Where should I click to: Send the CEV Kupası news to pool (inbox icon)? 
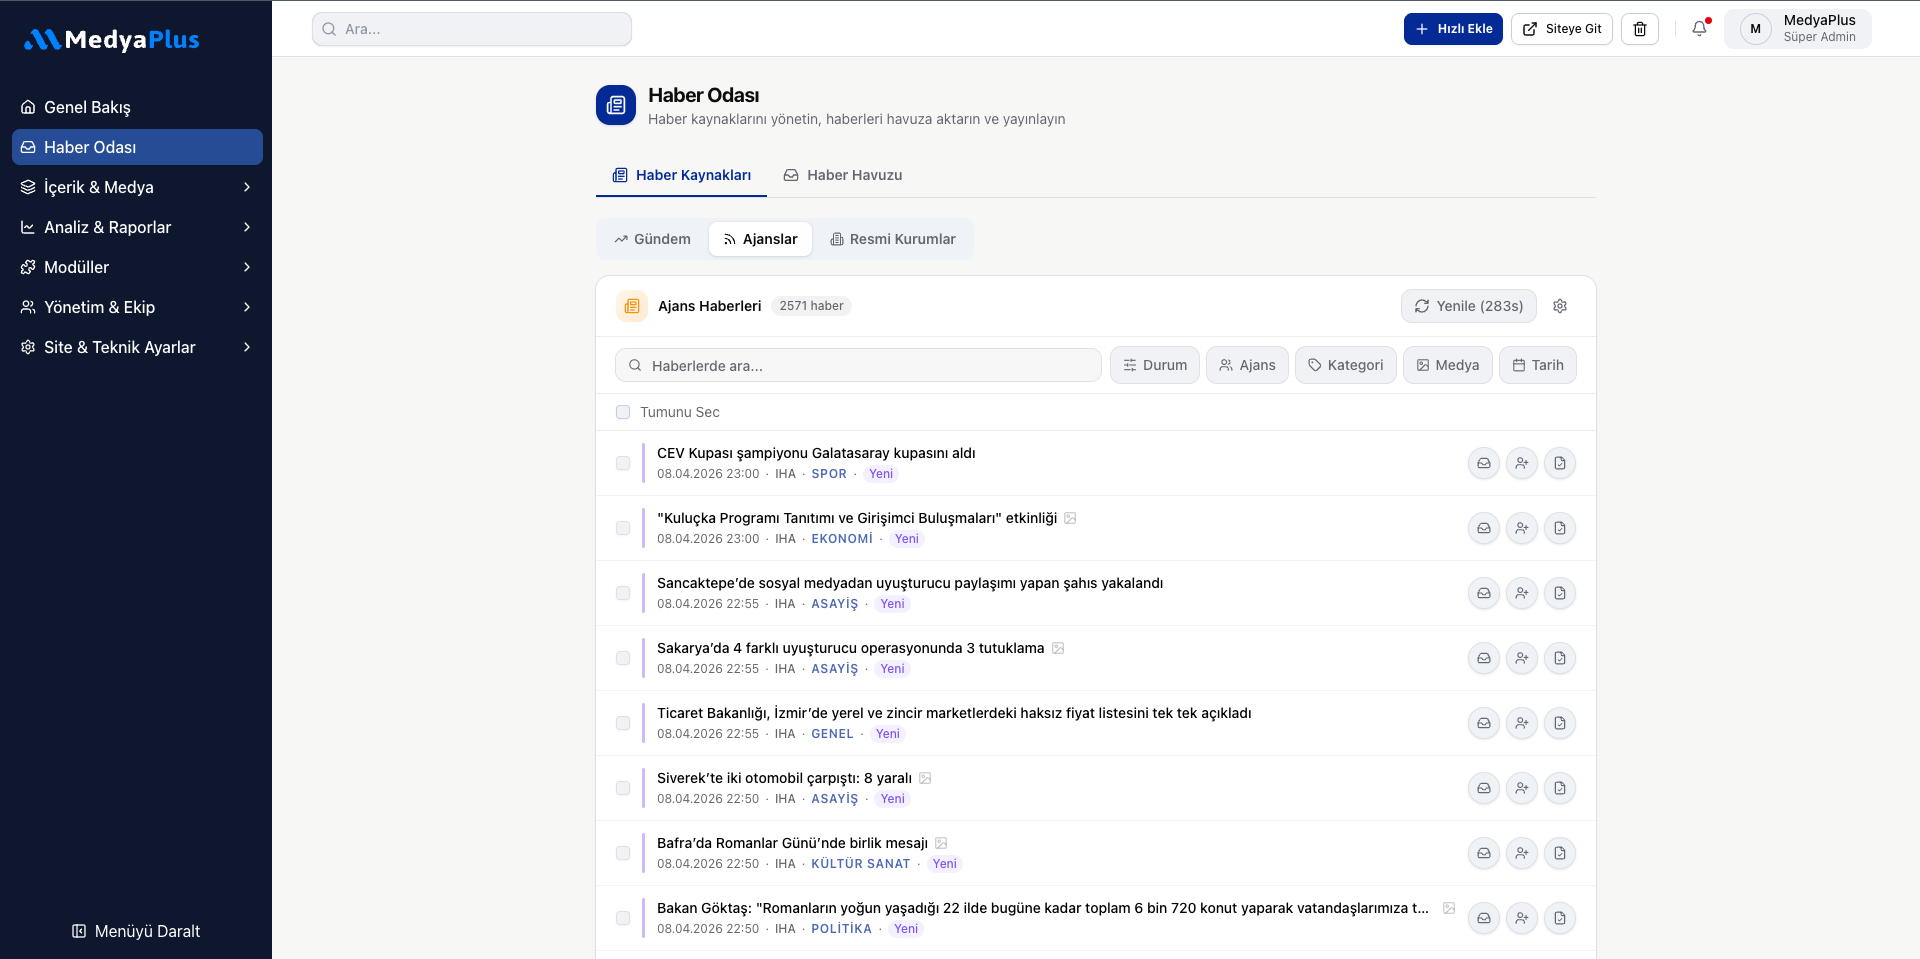(1484, 463)
